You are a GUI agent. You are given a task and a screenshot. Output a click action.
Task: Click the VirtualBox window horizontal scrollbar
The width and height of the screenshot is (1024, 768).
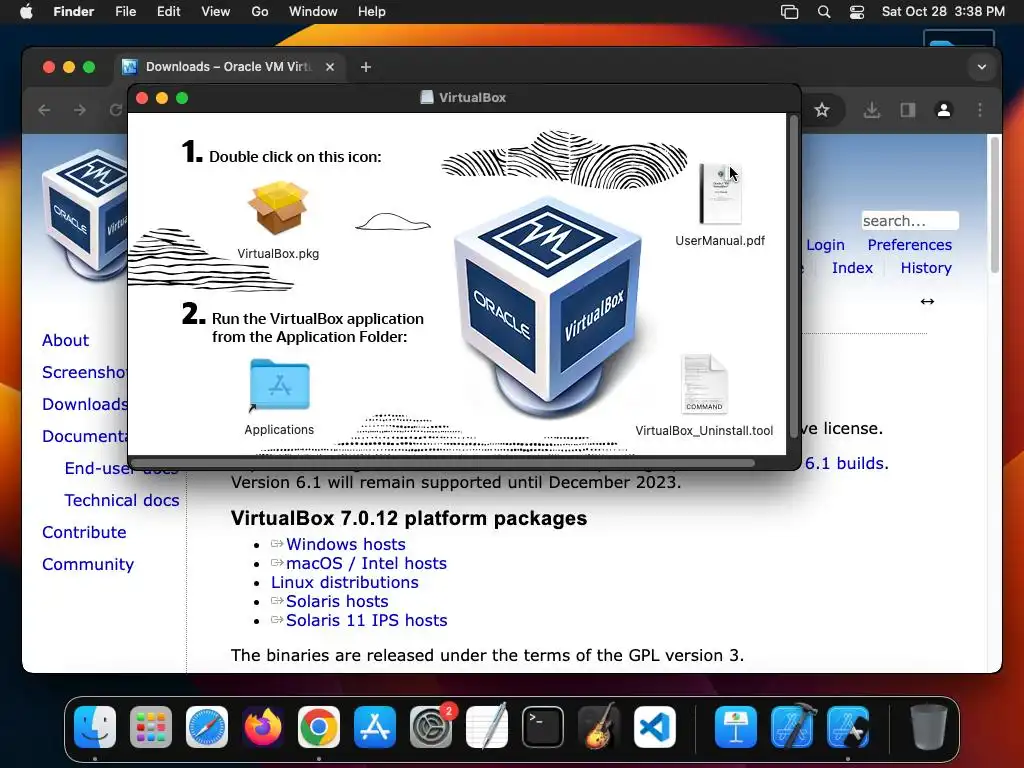(443, 462)
